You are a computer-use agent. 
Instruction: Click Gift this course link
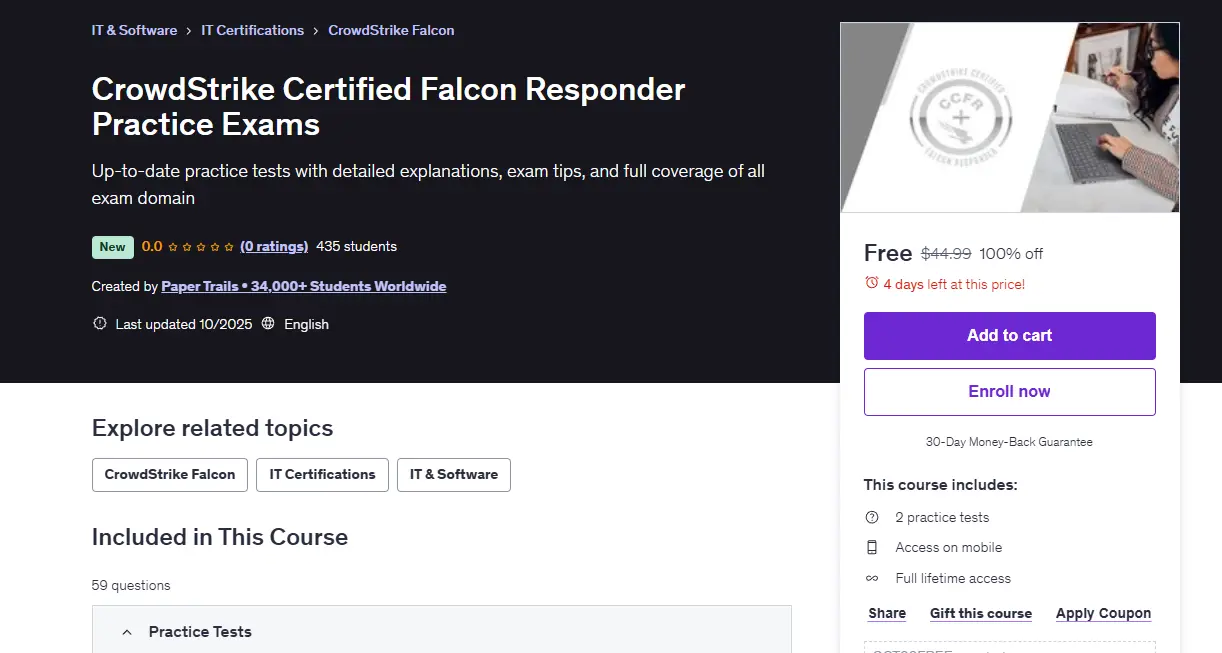981,613
